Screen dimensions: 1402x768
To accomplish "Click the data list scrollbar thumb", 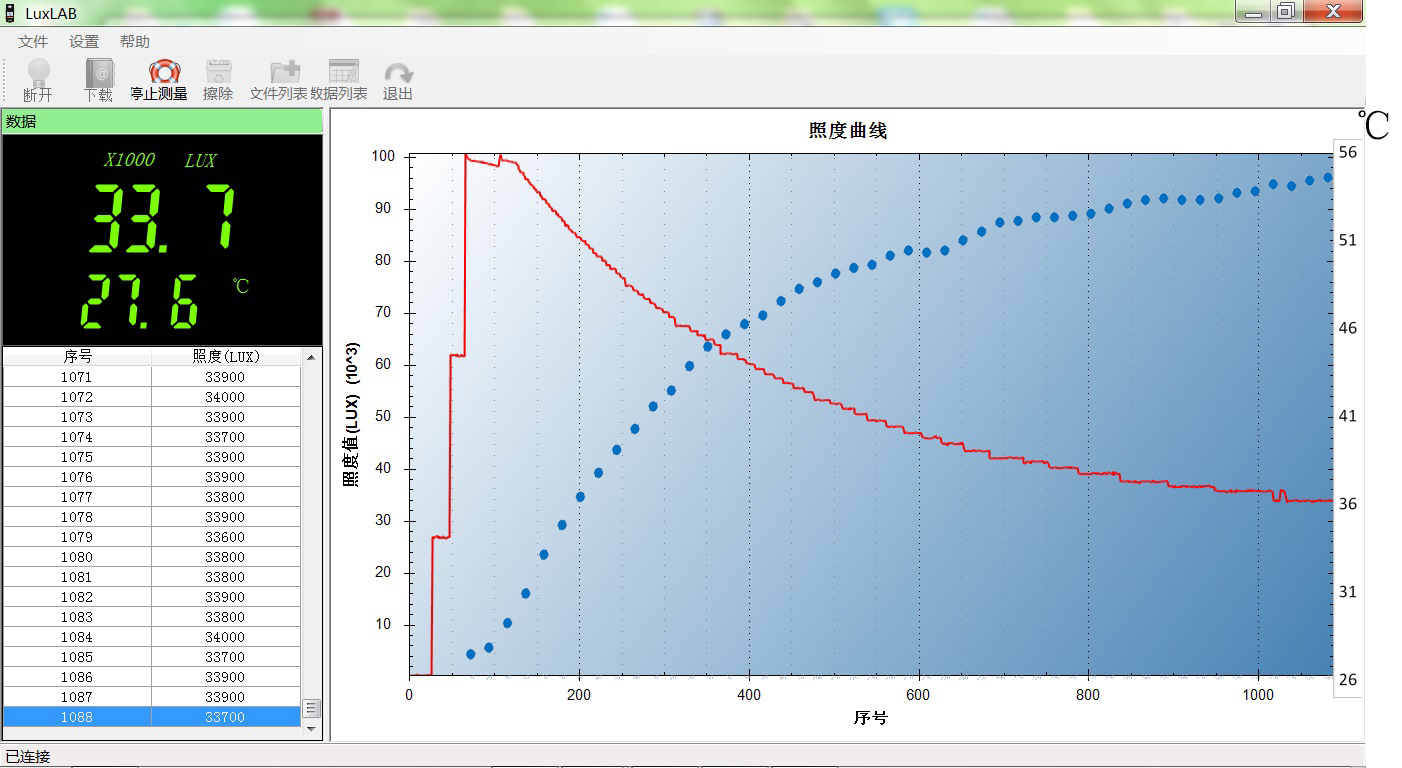I will click(x=311, y=708).
